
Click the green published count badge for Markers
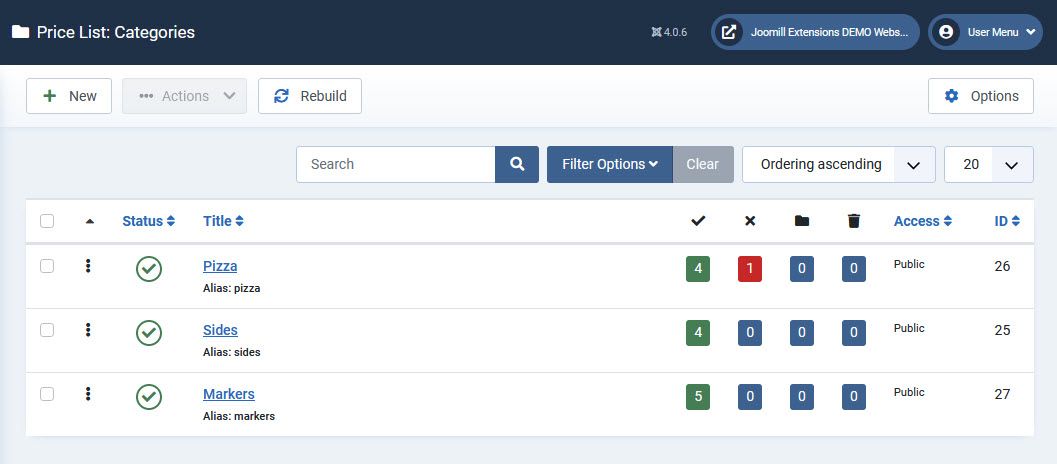pos(698,397)
